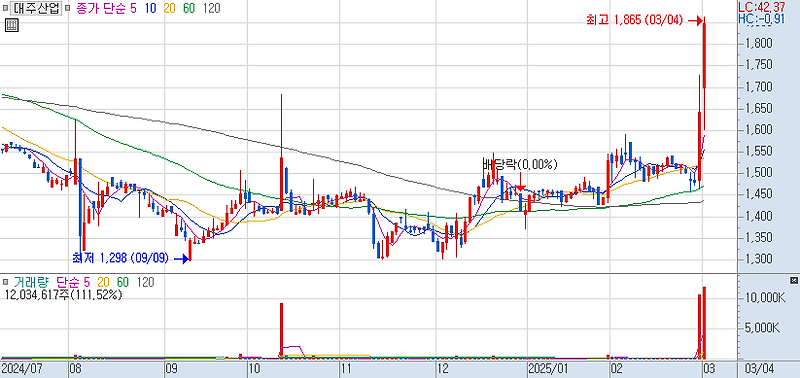Click the 03 month axis label
The height and width of the screenshot is (378, 800).
[710, 368]
